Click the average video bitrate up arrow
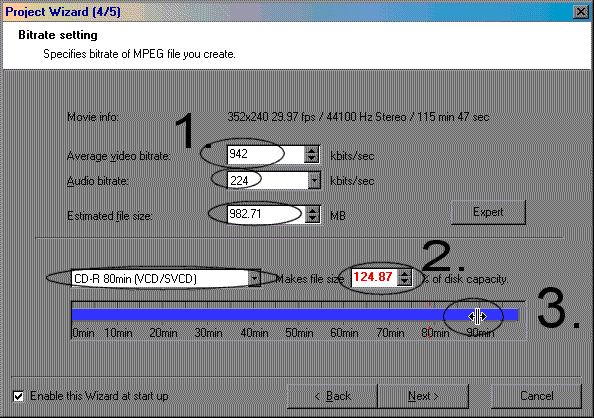 click(x=311, y=151)
